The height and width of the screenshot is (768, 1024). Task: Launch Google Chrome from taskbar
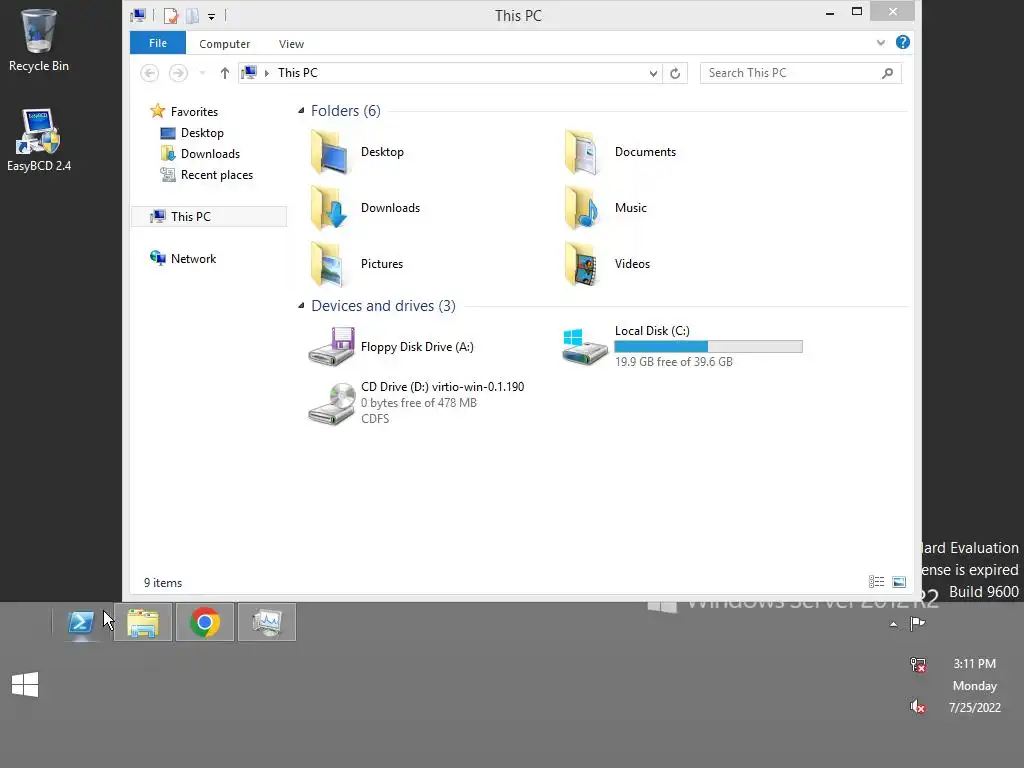[205, 622]
